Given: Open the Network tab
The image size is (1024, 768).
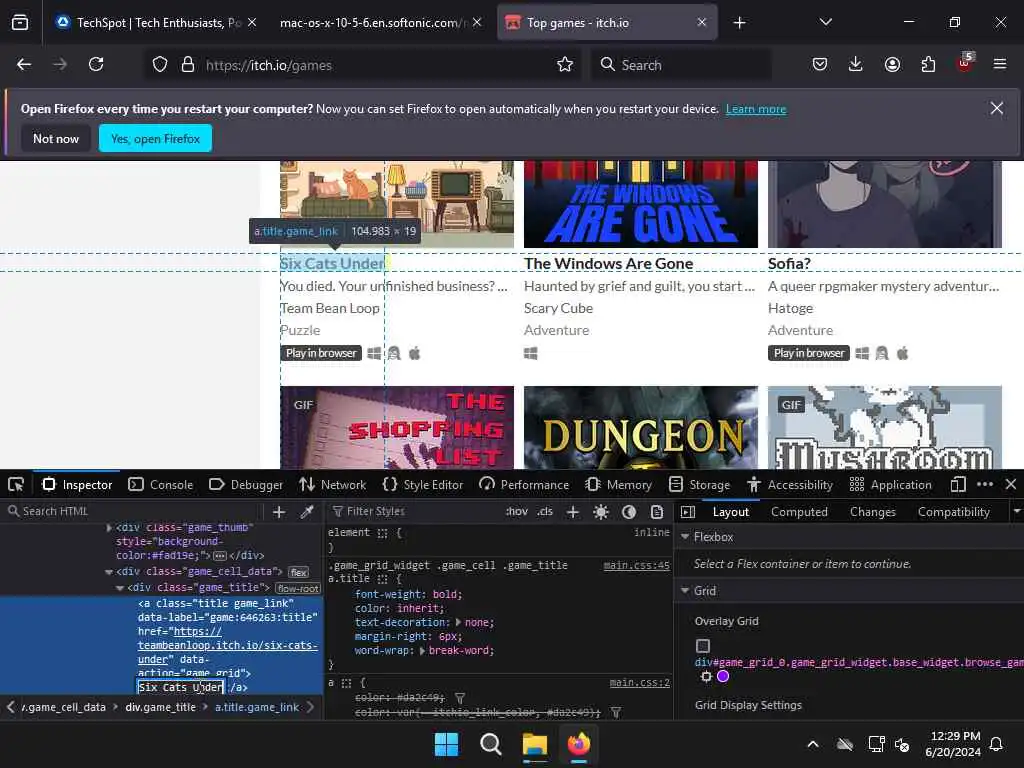Looking at the screenshot, I should (x=332, y=485).
